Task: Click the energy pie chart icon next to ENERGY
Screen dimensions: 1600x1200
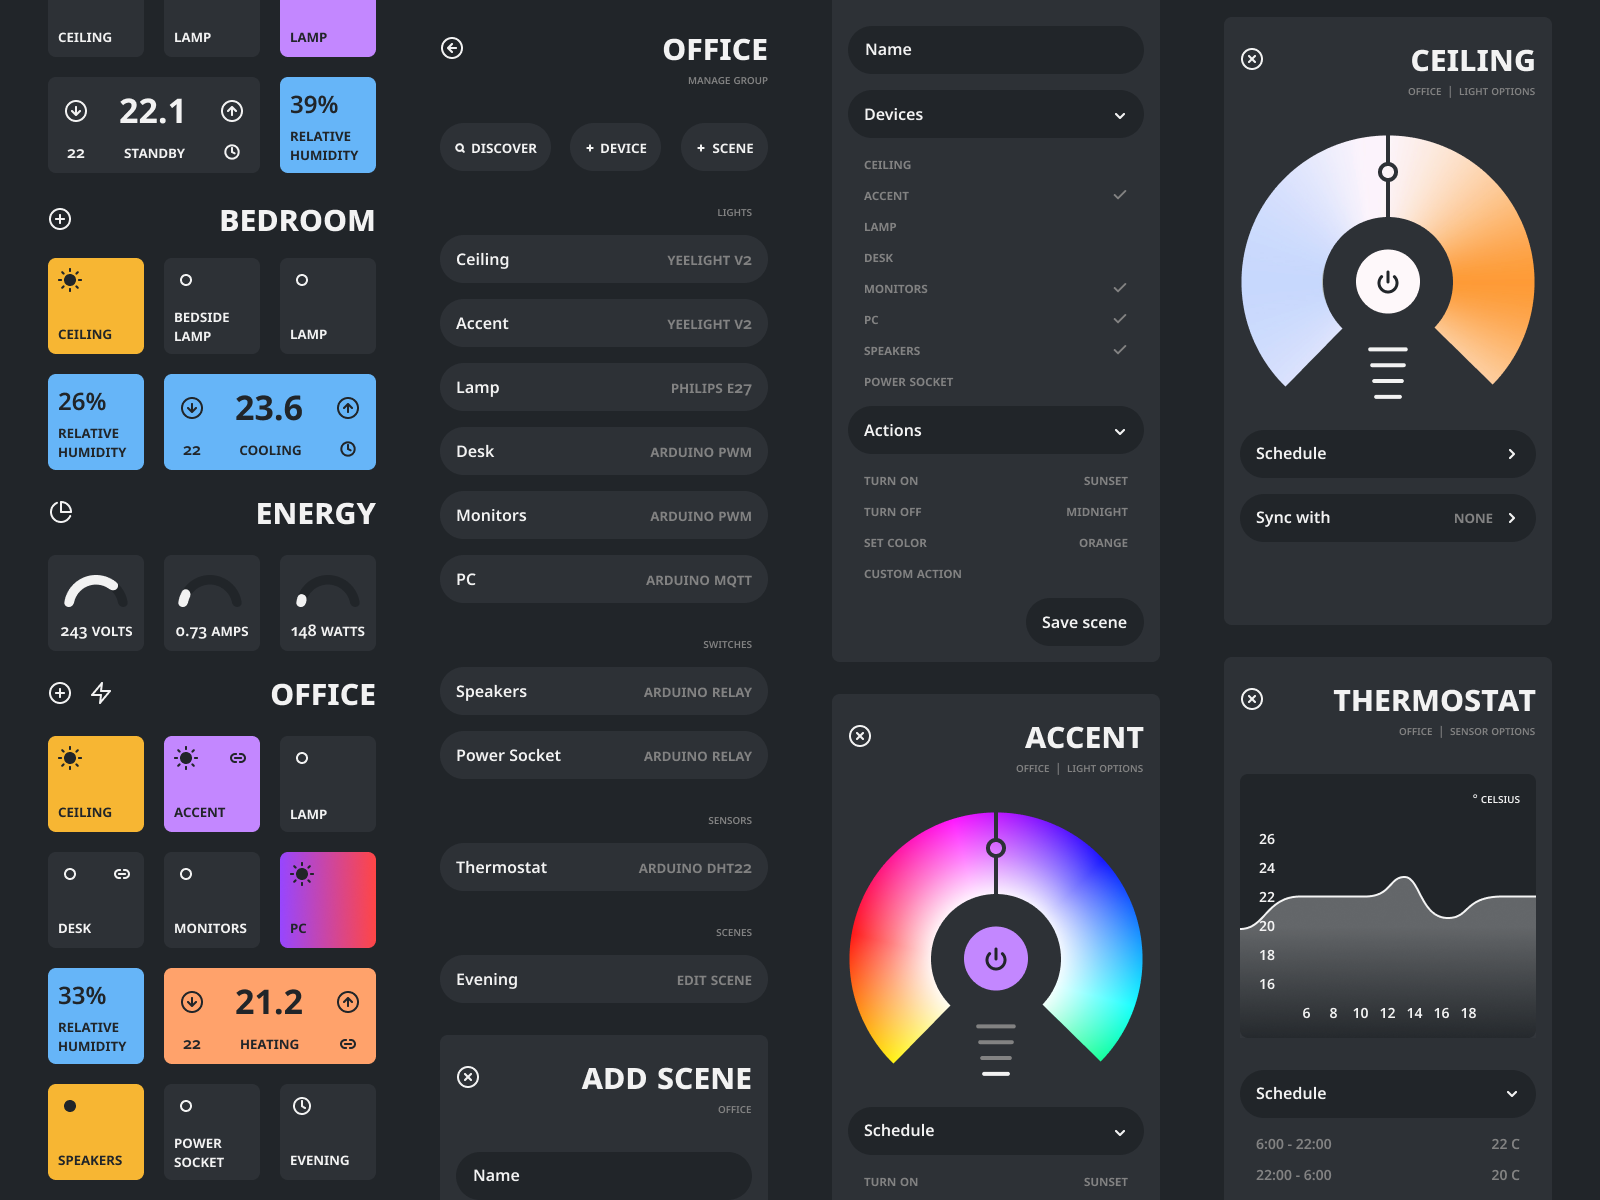Action: point(61,512)
